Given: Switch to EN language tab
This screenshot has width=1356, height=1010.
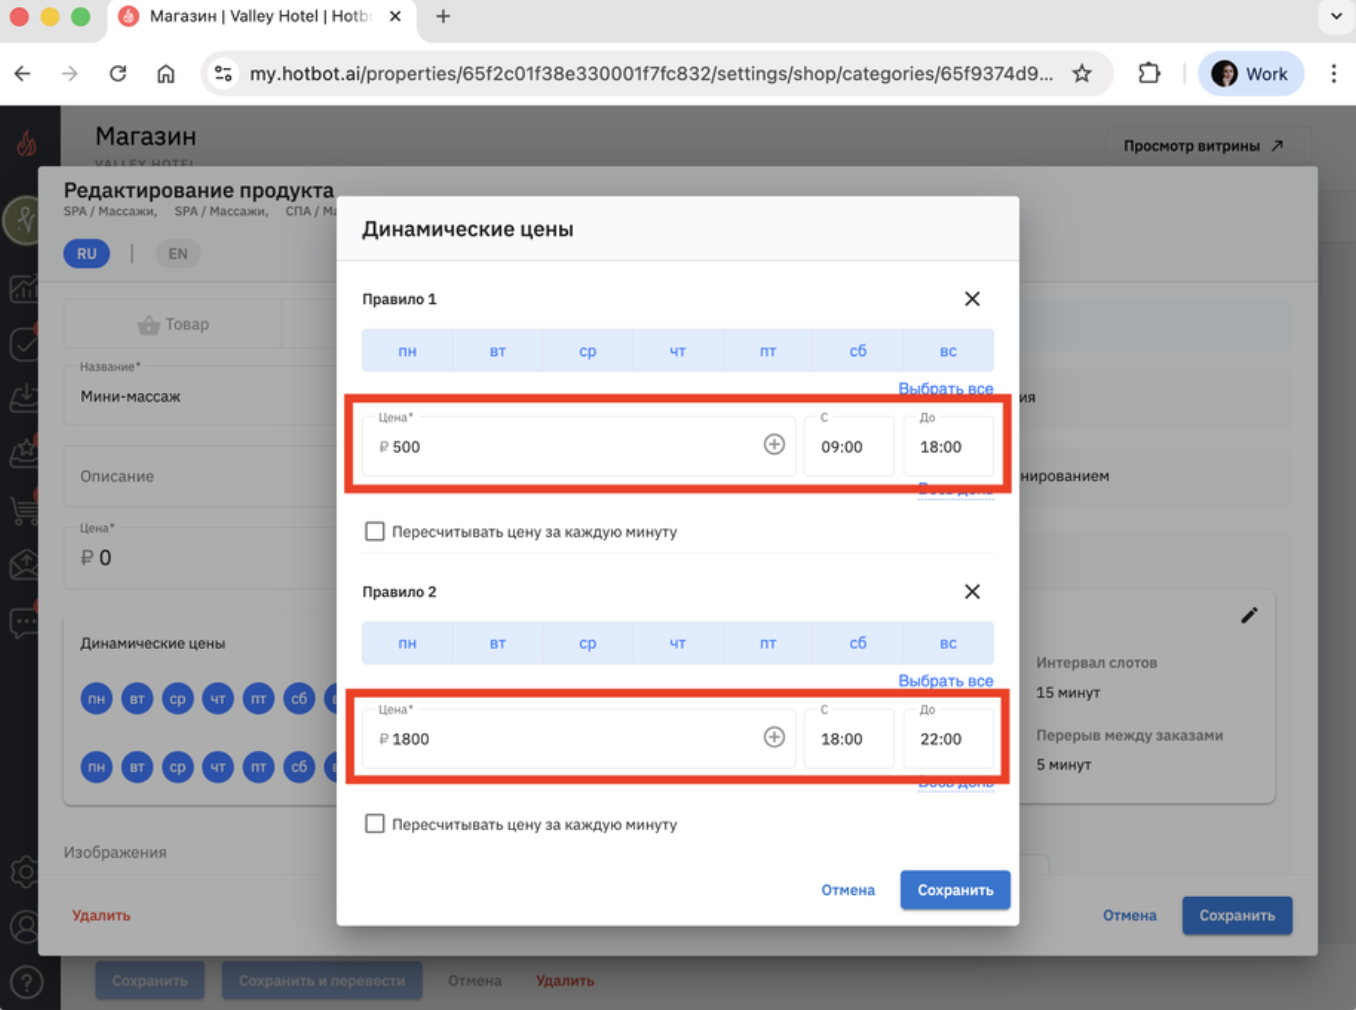Looking at the screenshot, I should coord(178,254).
